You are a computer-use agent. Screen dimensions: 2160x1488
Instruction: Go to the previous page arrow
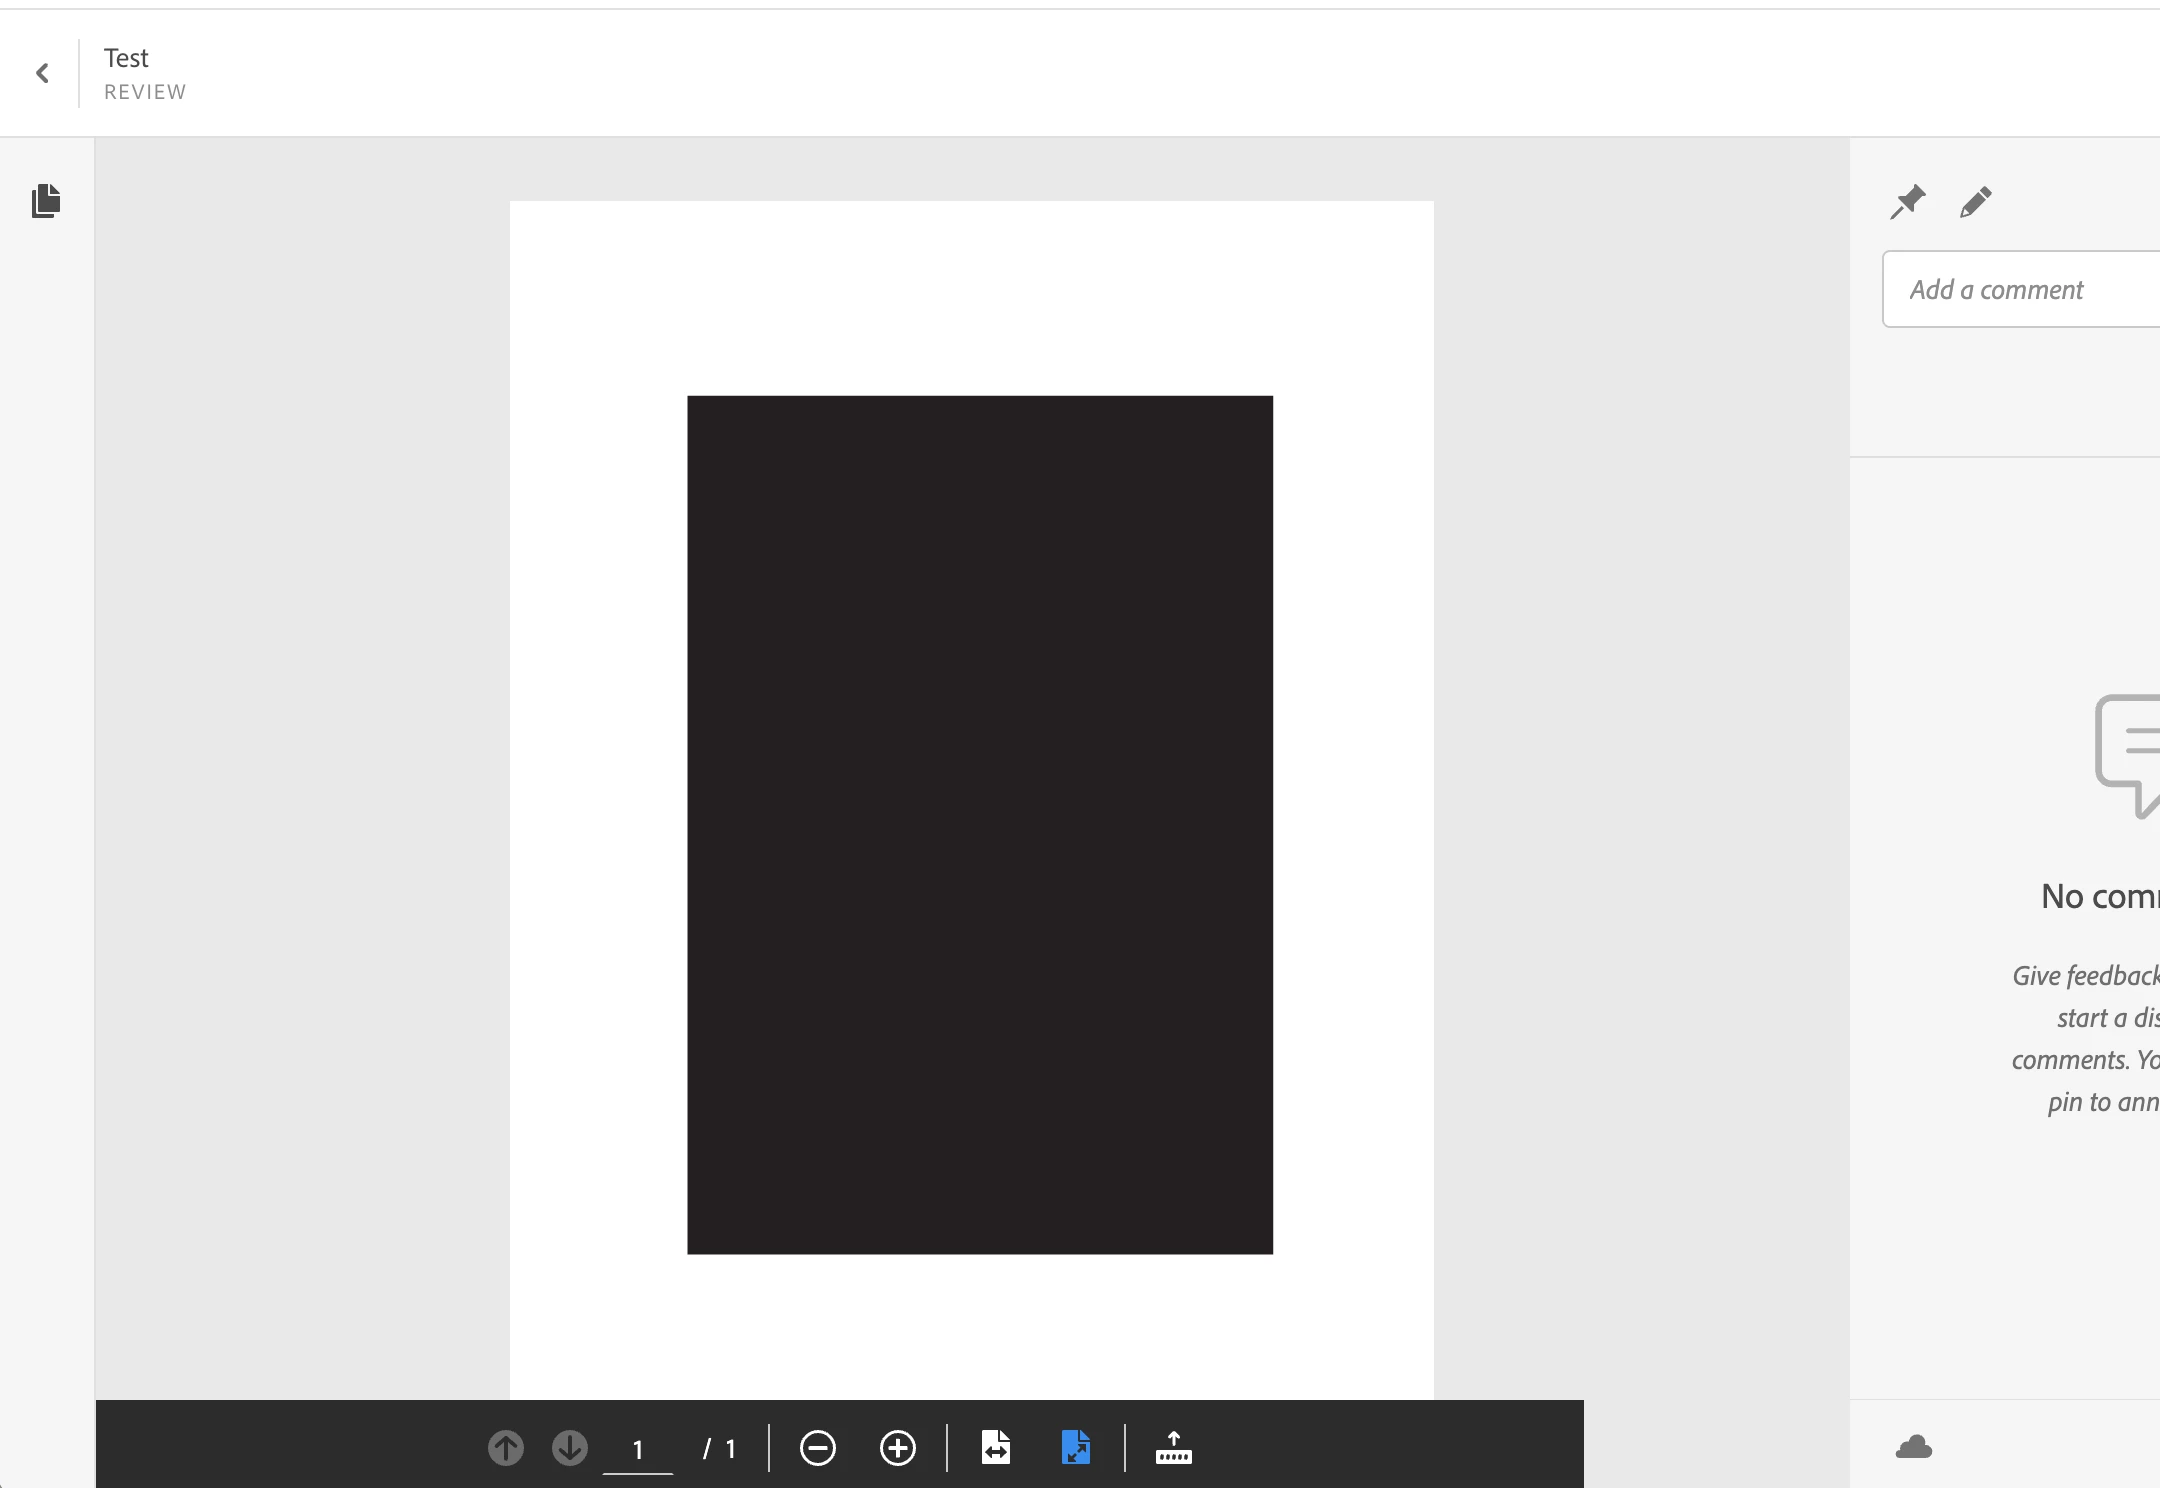pos(506,1448)
